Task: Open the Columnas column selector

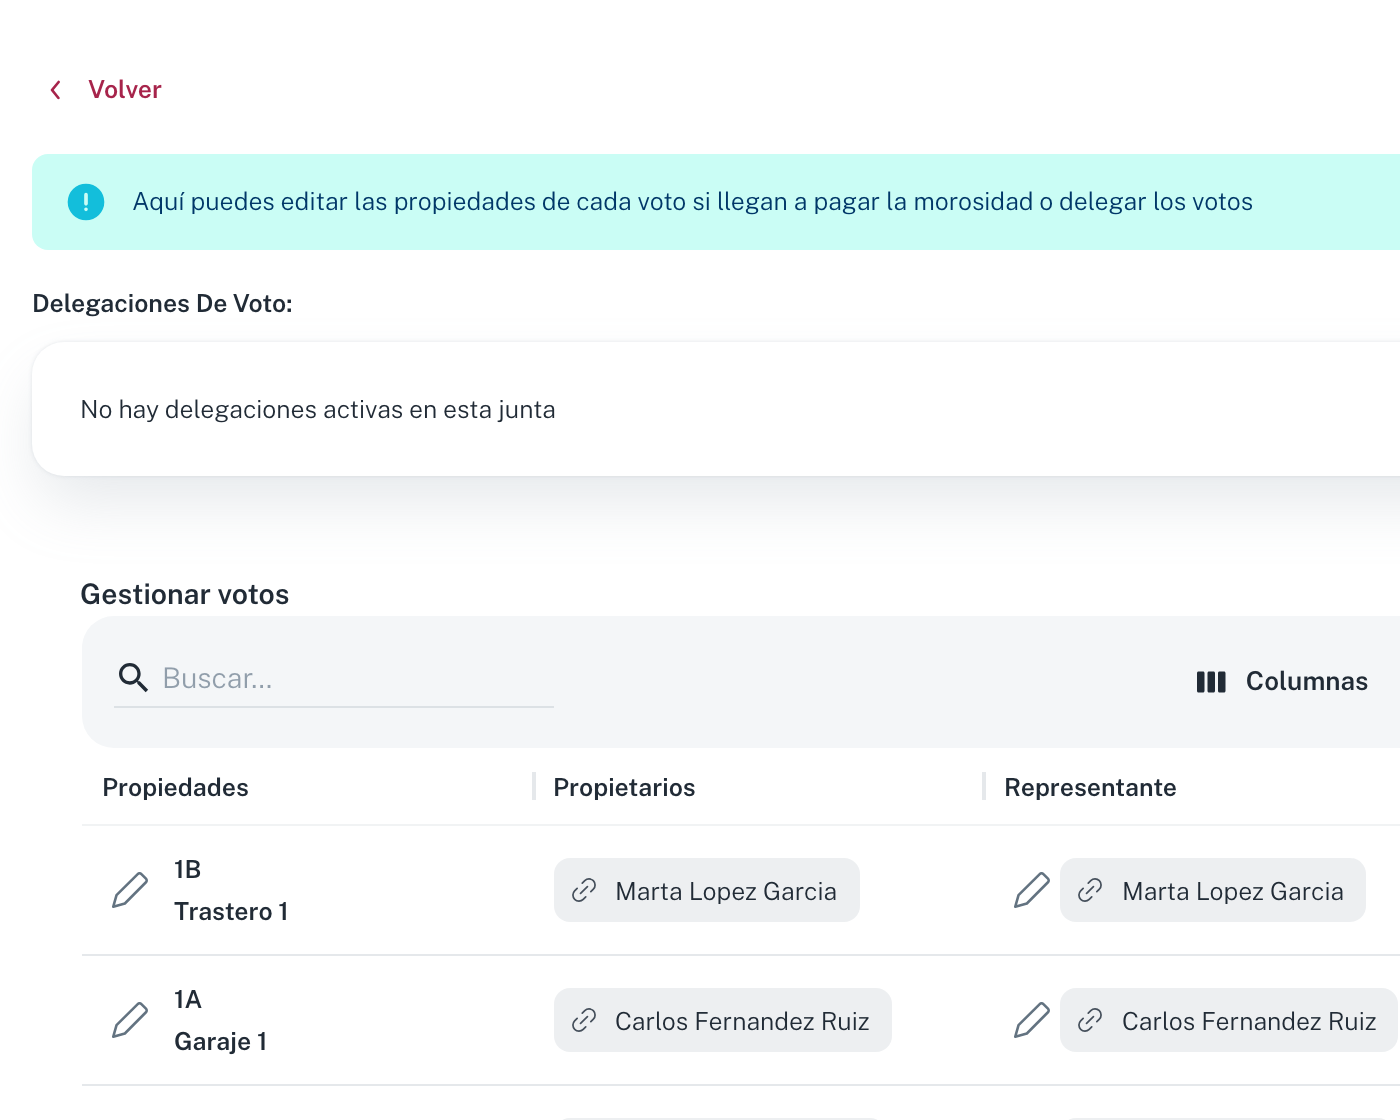Action: [x=1282, y=682]
